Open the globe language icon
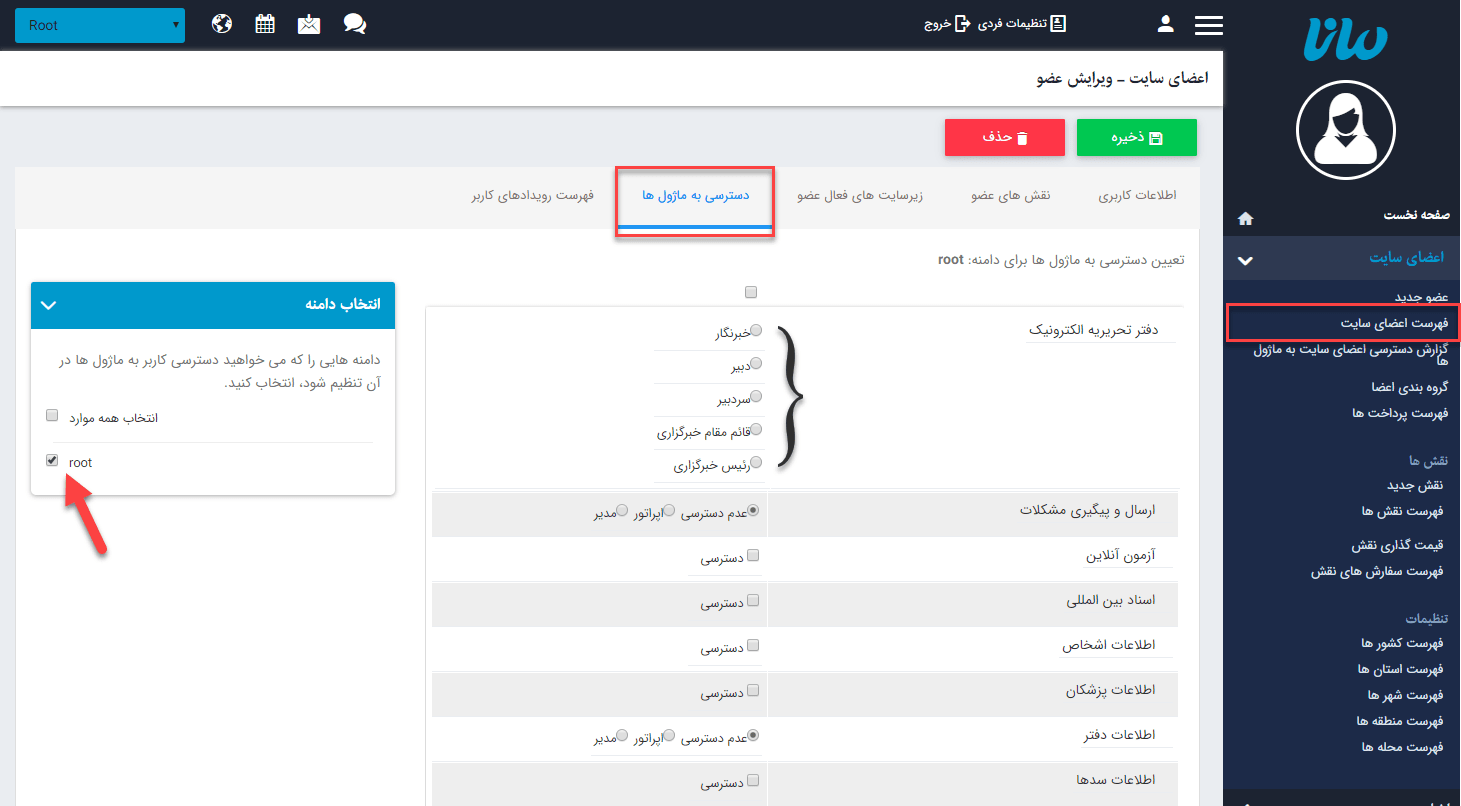The height and width of the screenshot is (806, 1461). 221,23
